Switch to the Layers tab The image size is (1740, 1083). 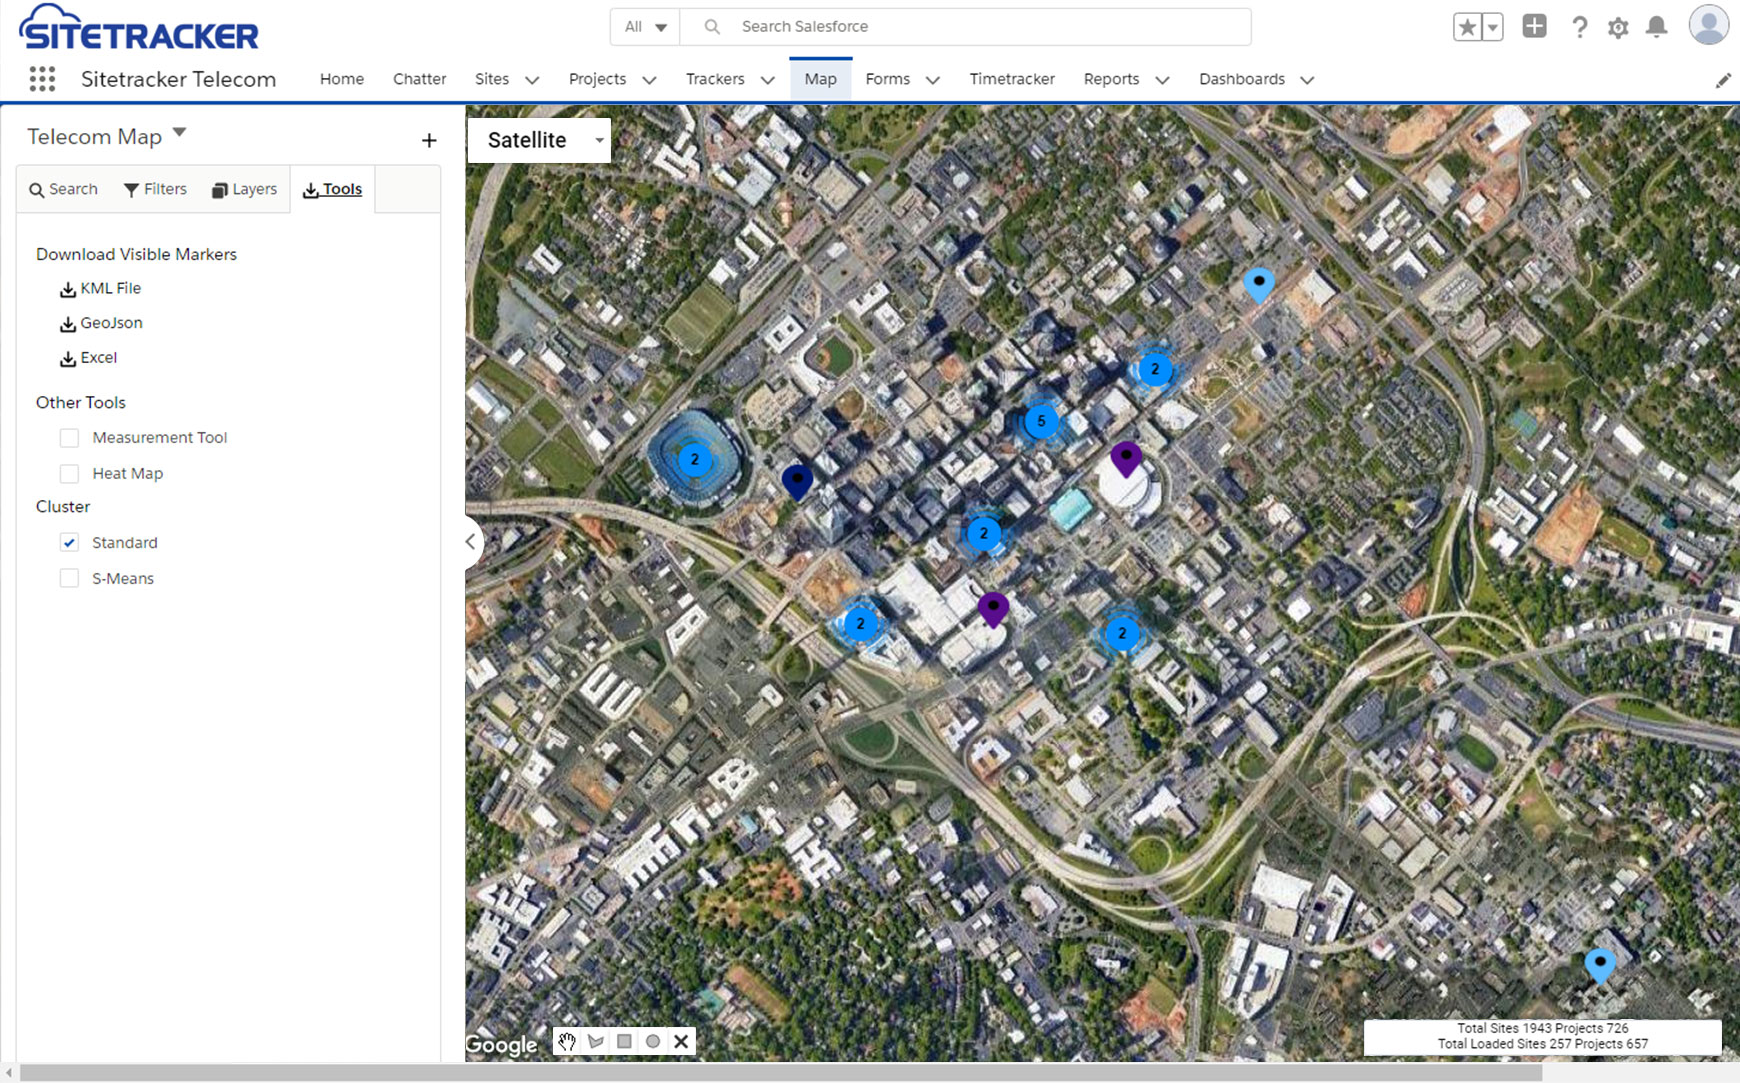point(244,189)
